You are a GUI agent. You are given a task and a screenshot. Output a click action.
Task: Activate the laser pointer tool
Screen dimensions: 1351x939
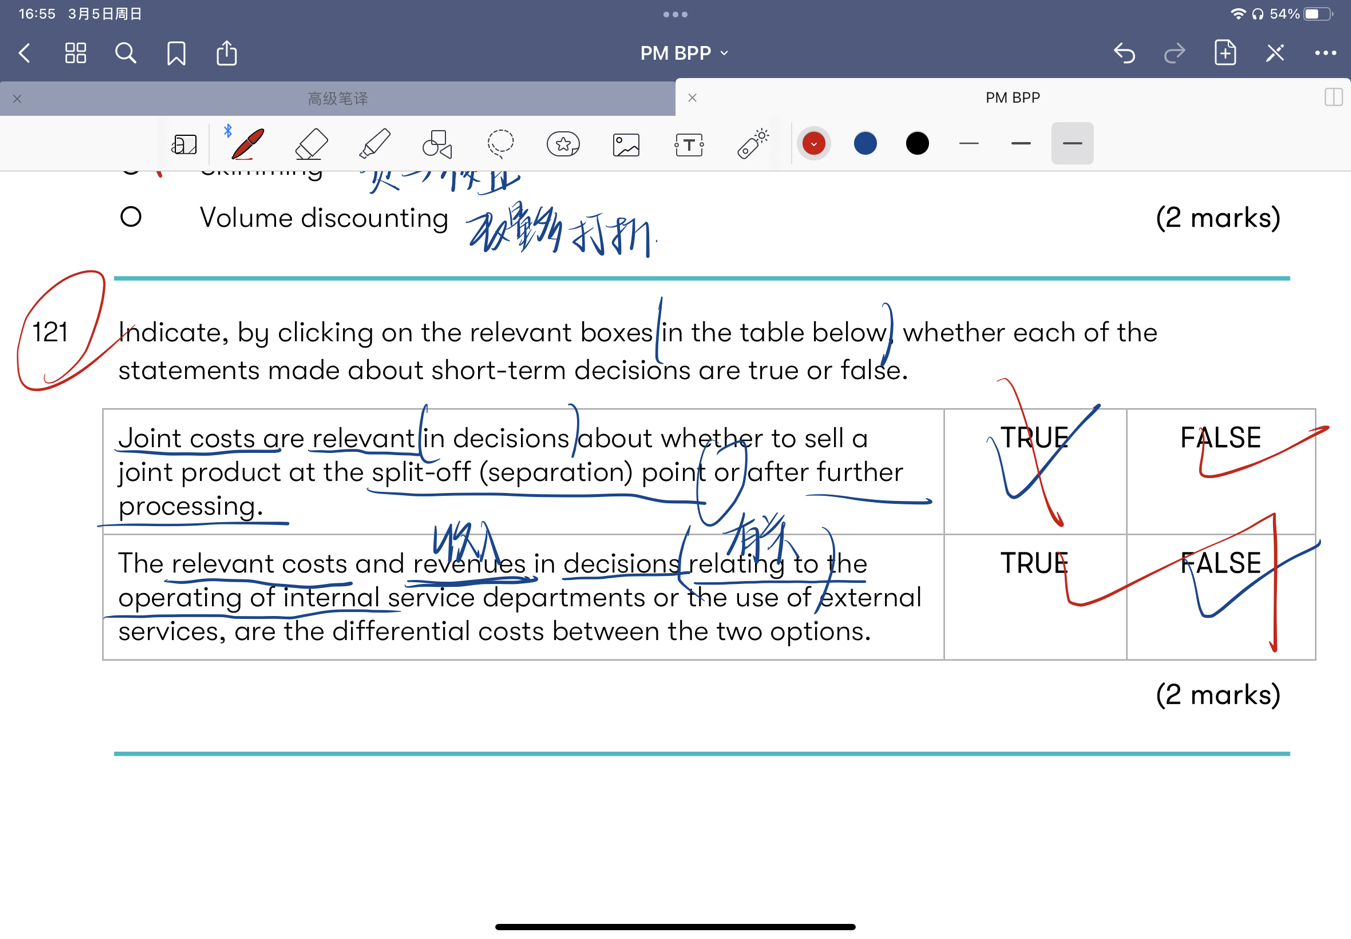(x=752, y=144)
